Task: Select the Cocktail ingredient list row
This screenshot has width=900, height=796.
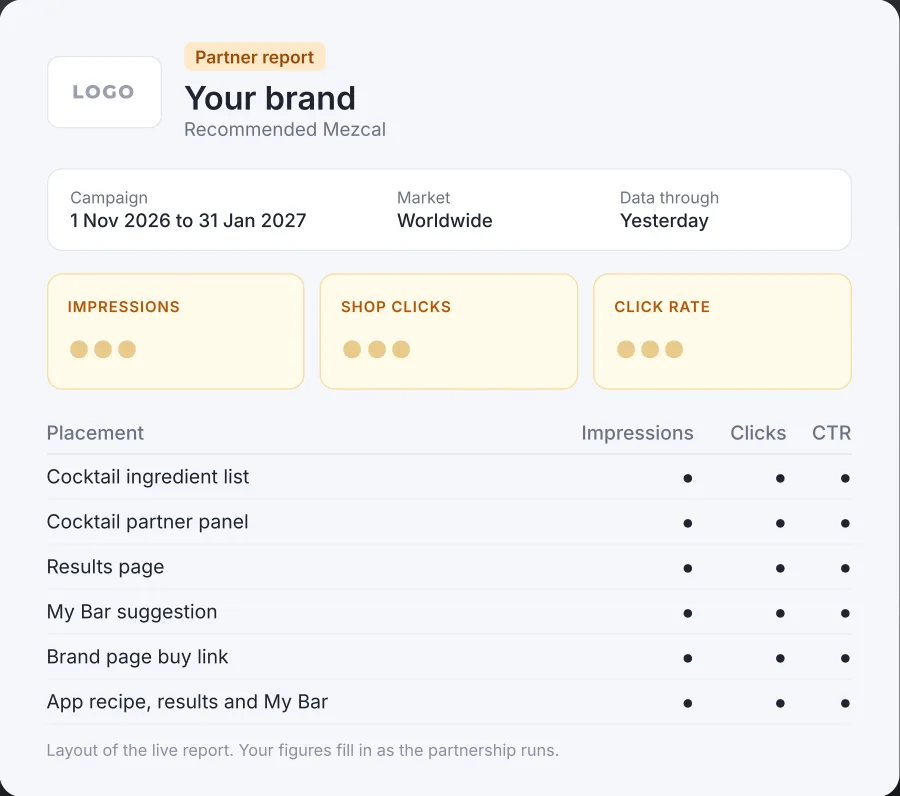Action: tap(449, 477)
